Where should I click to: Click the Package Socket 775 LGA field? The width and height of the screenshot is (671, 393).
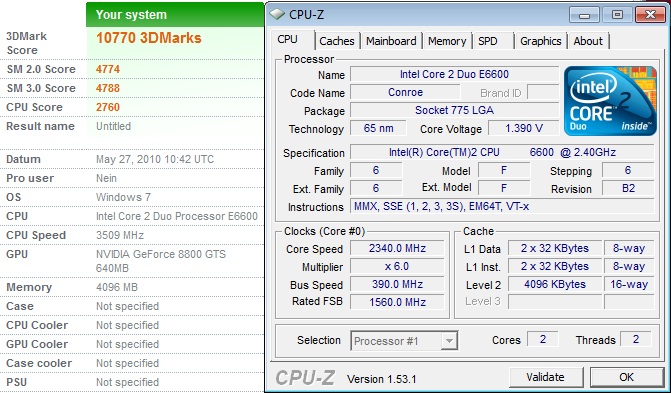coord(454,110)
